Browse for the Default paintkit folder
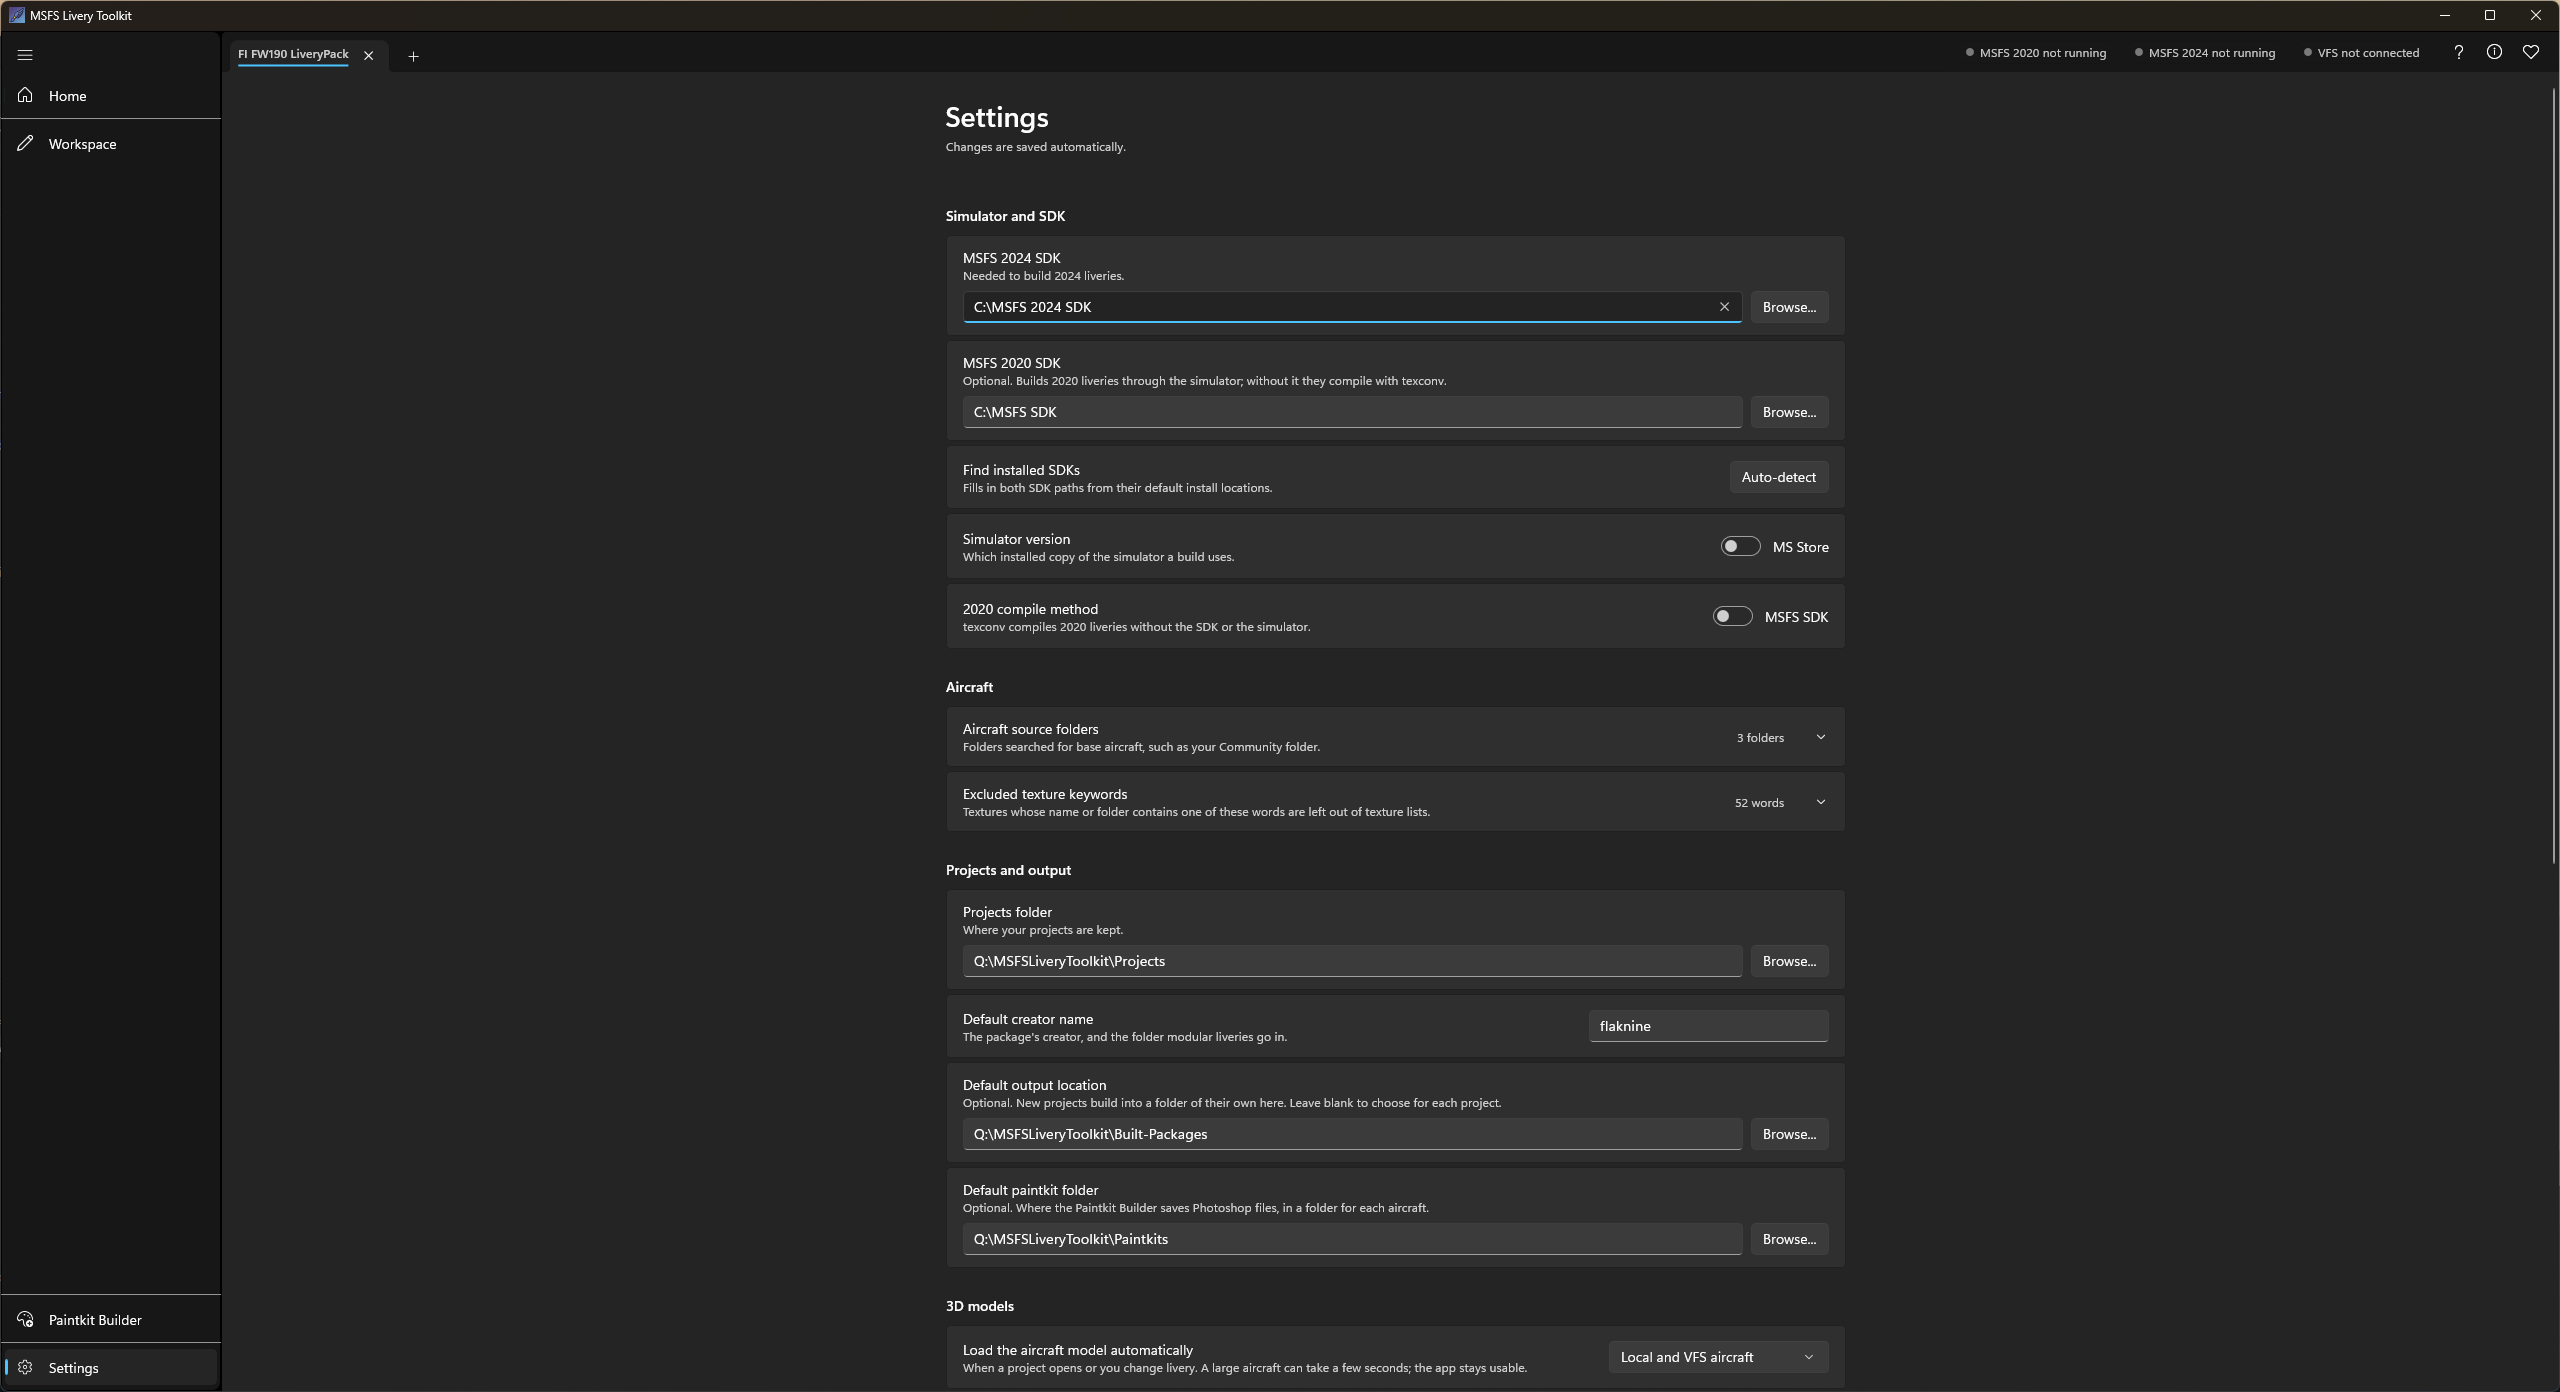Viewport: 2560px width, 1392px height. pos(1789,1239)
